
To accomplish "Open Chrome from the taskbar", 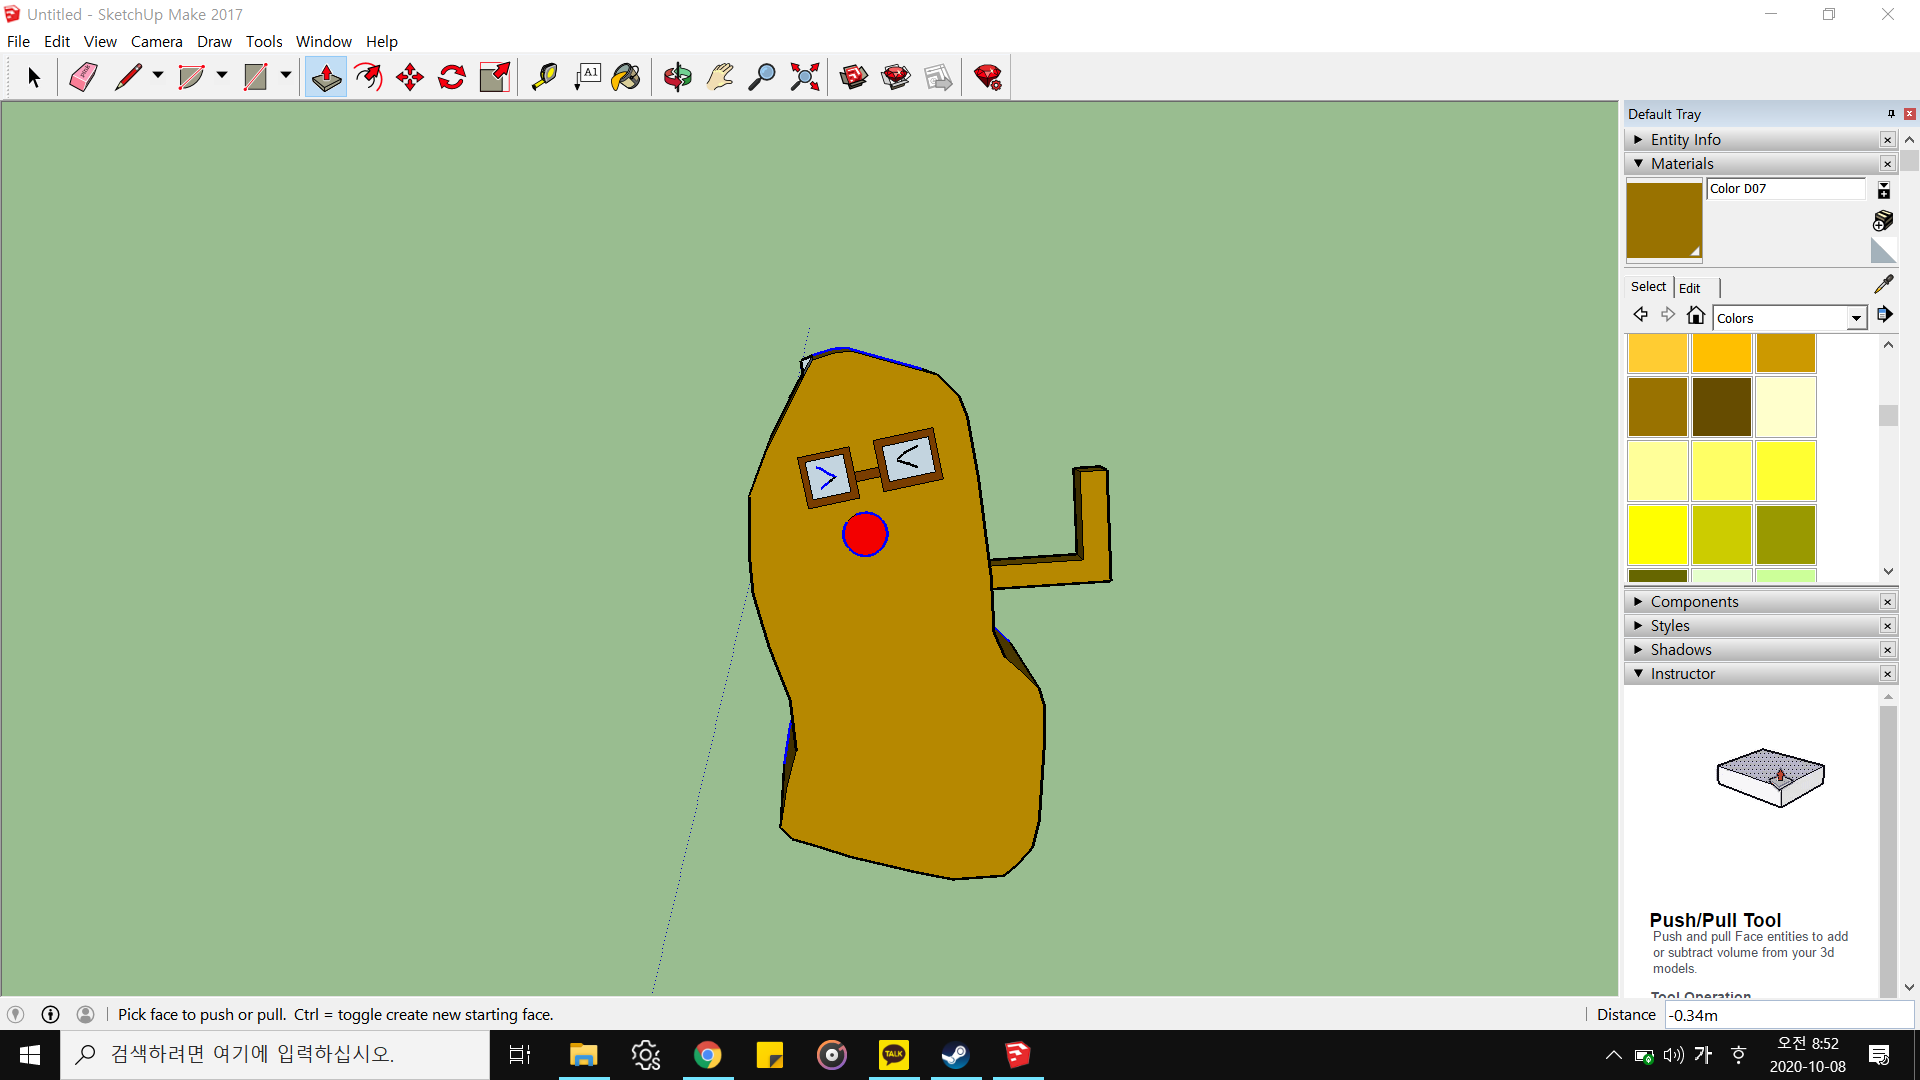I will (x=707, y=1055).
